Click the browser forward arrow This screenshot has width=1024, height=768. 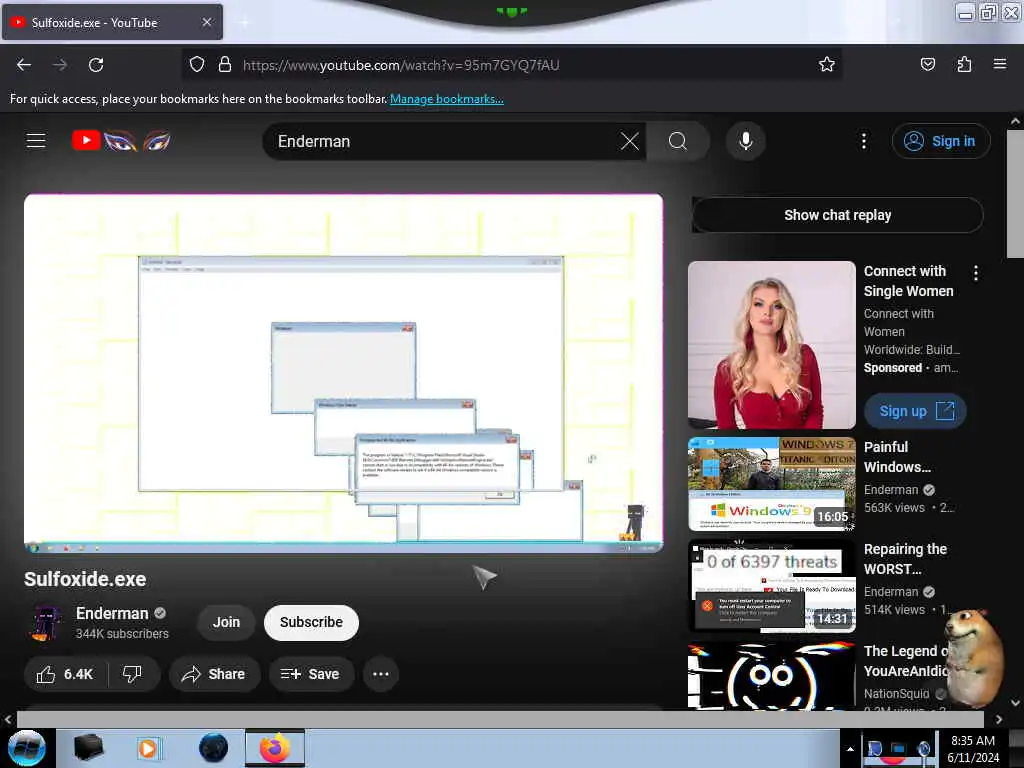click(x=60, y=65)
